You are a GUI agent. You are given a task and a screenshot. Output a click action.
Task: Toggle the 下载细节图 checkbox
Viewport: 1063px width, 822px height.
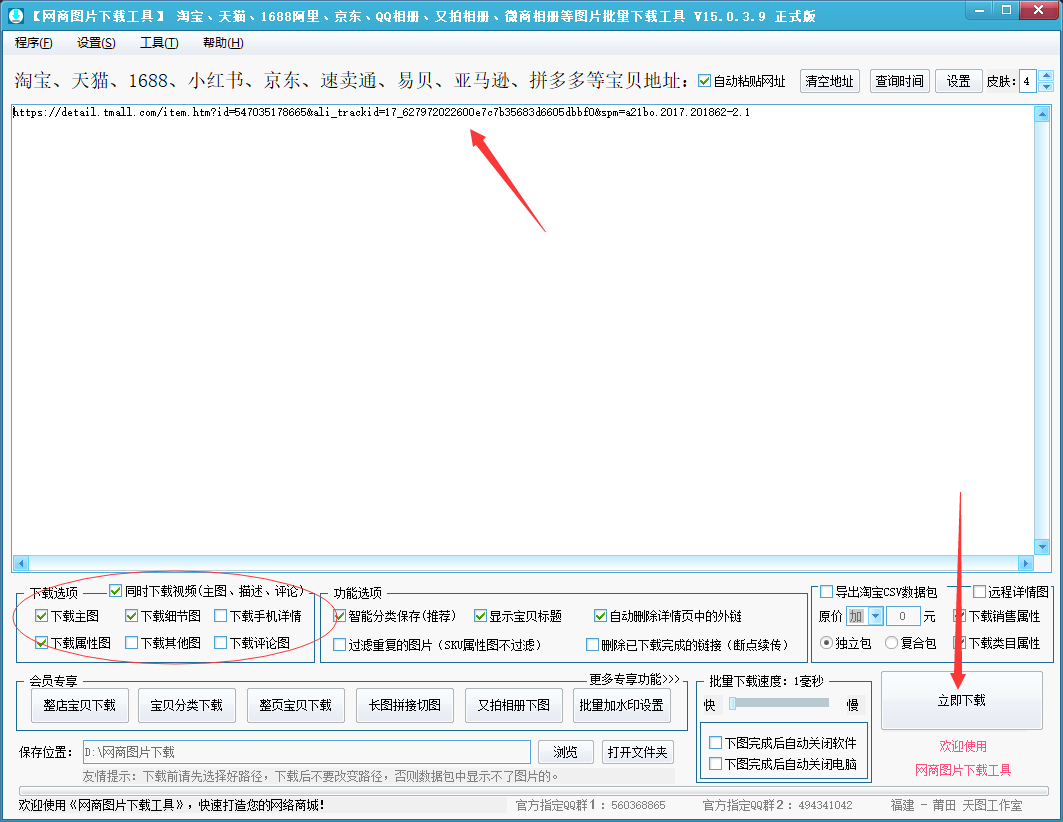(x=132, y=616)
